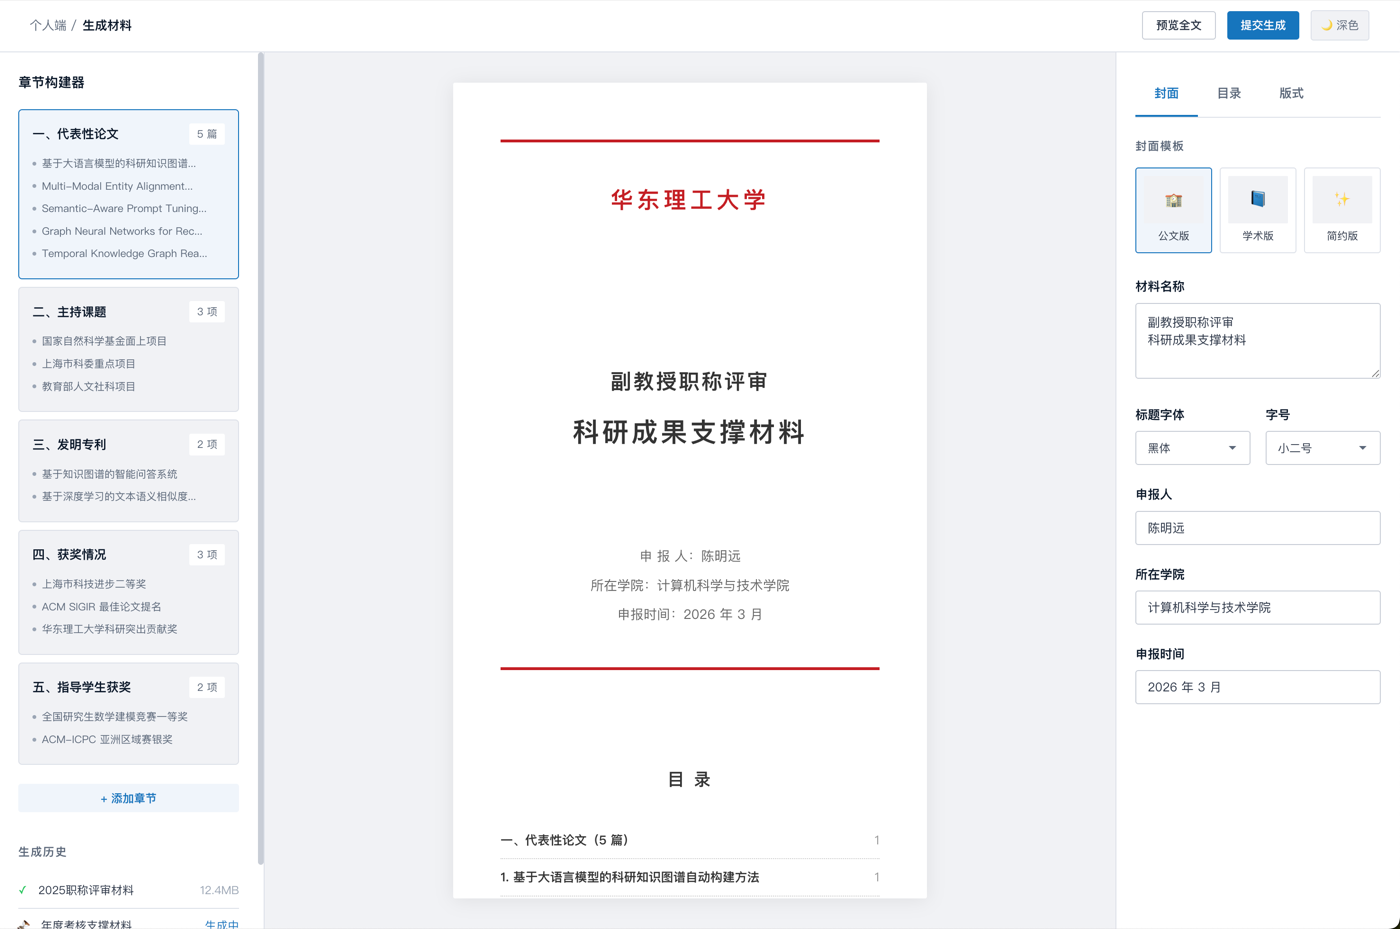Choose the 学术版 book template icon
Image resolution: width=1400 pixels, height=929 pixels.
click(x=1257, y=200)
